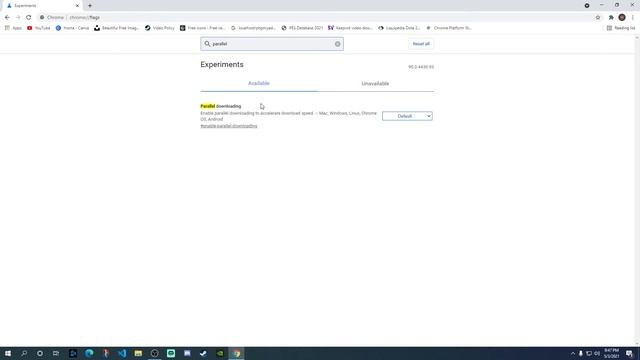Open the Beautiful Free Images bookmark

pyautogui.click(x=117, y=28)
